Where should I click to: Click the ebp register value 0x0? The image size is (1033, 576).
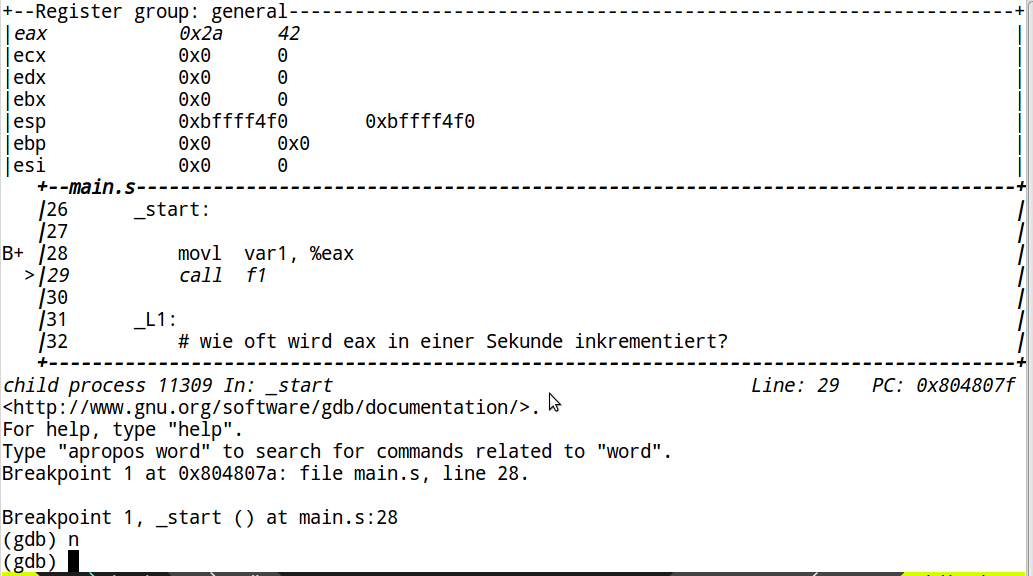point(194,144)
